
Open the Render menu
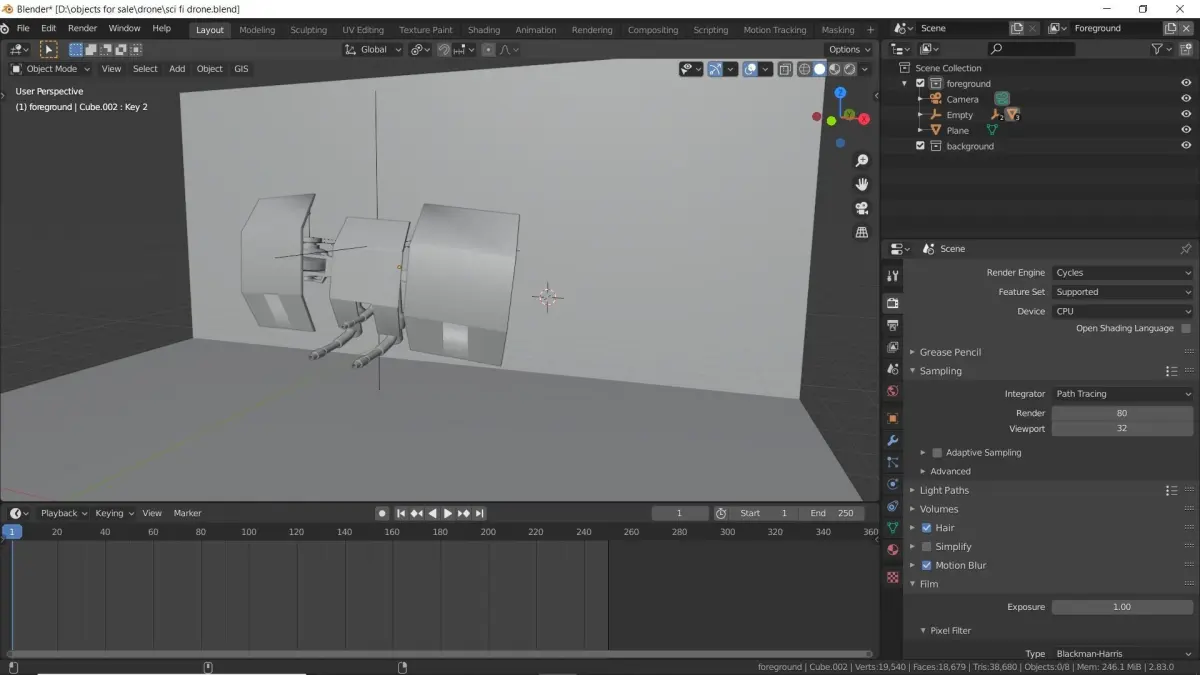pyautogui.click(x=82, y=28)
